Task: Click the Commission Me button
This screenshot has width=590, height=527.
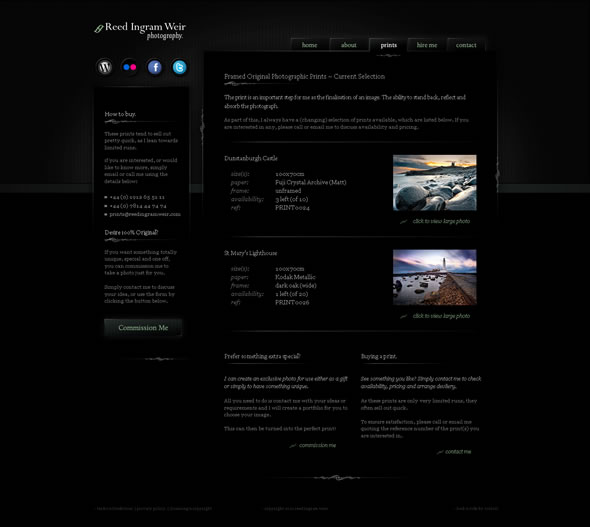Action: 143,328
